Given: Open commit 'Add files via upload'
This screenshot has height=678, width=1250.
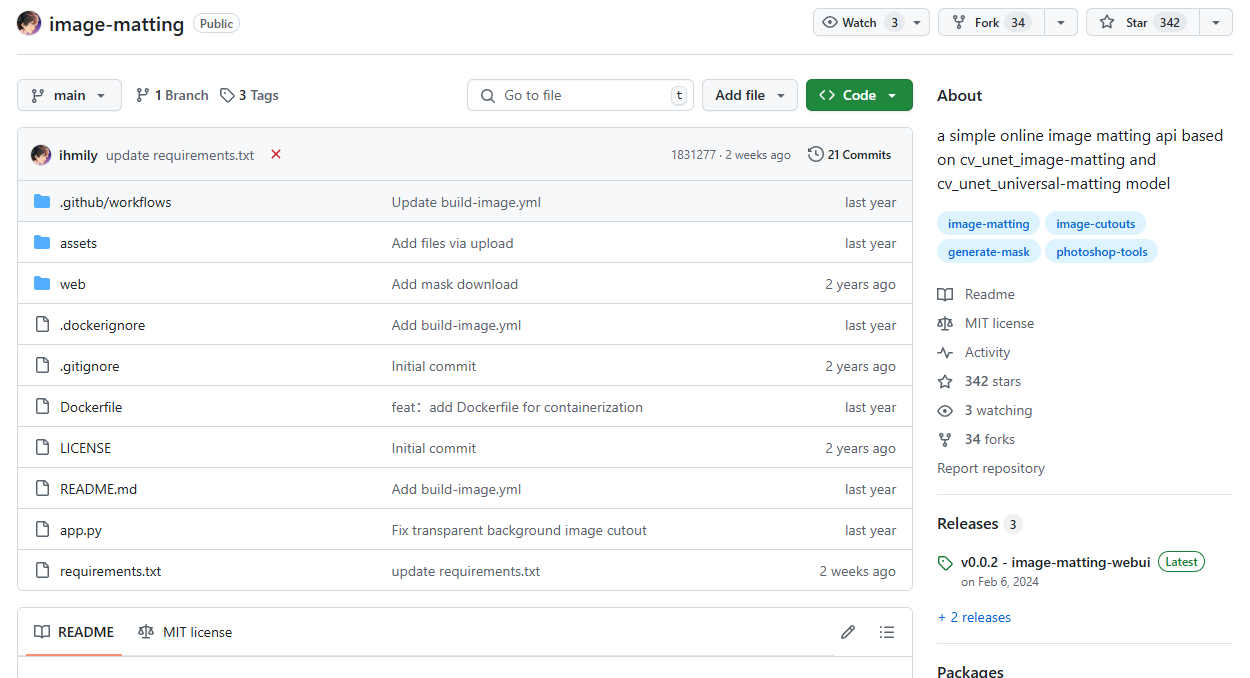Looking at the screenshot, I should pos(452,243).
